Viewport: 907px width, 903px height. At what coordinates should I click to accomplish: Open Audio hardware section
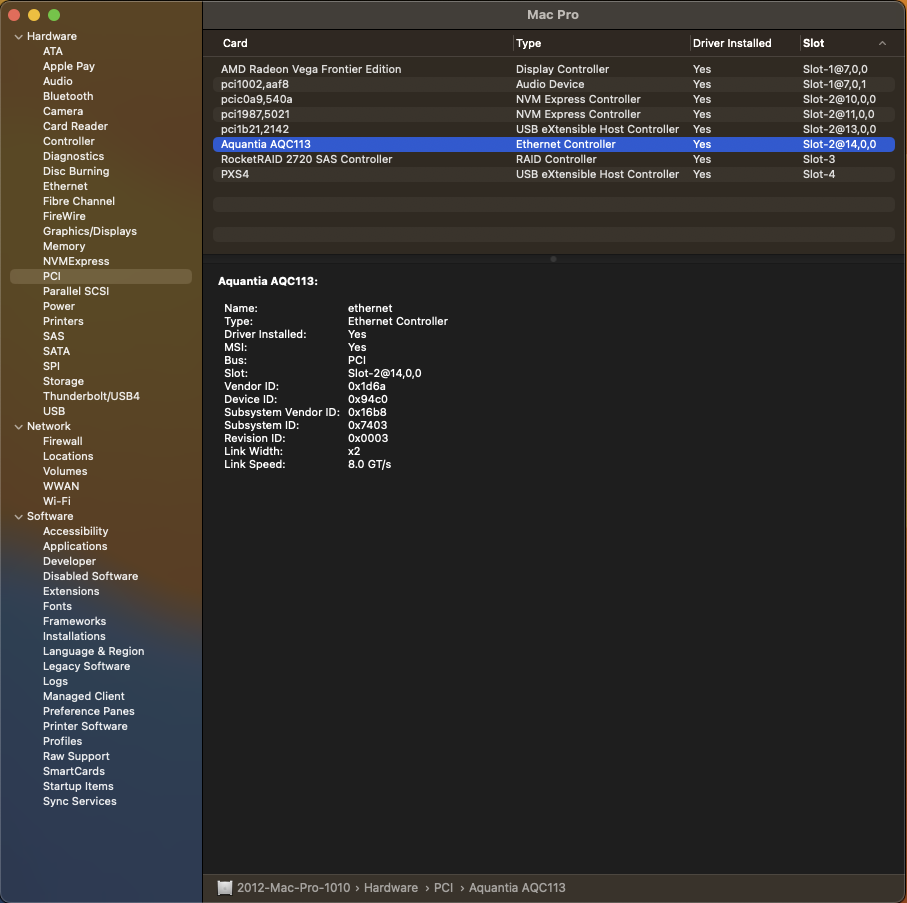pos(58,82)
